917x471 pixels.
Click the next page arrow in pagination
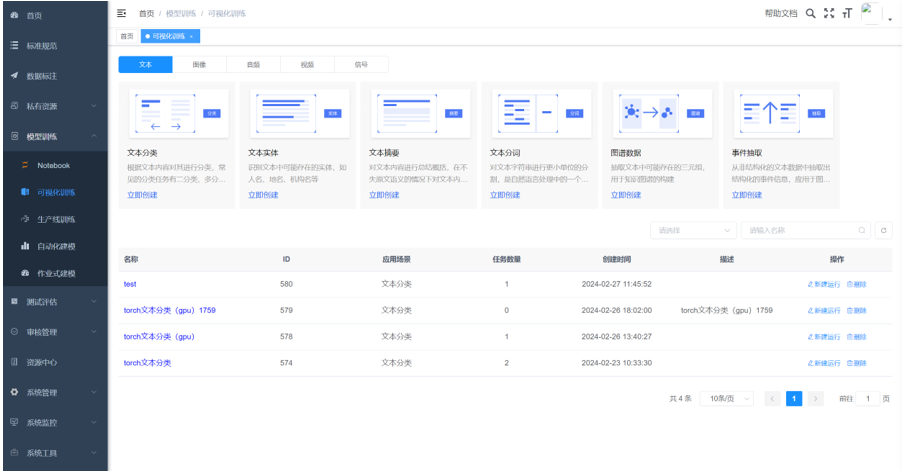tap(815, 398)
